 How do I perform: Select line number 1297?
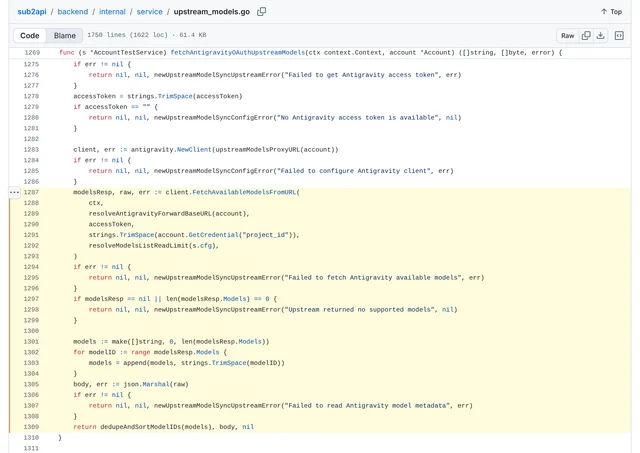[x=31, y=299]
